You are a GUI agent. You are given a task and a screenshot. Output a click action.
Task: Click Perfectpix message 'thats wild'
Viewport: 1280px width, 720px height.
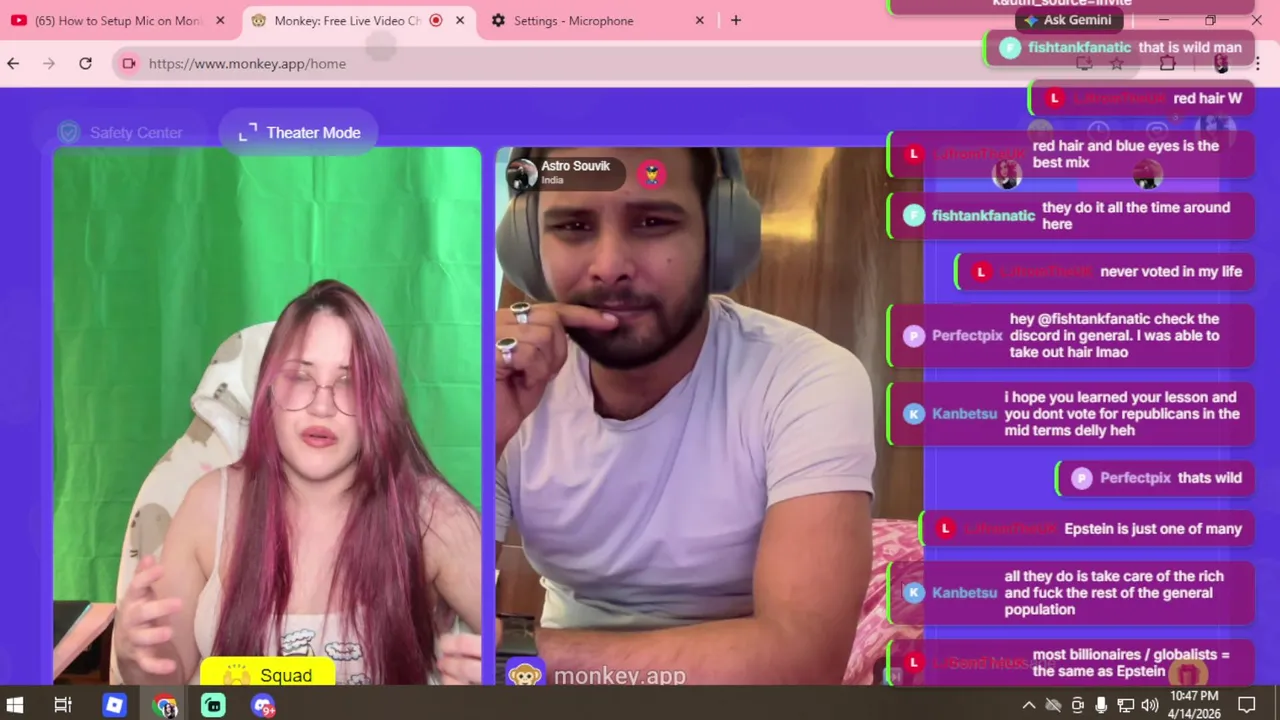coord(1155,478)
